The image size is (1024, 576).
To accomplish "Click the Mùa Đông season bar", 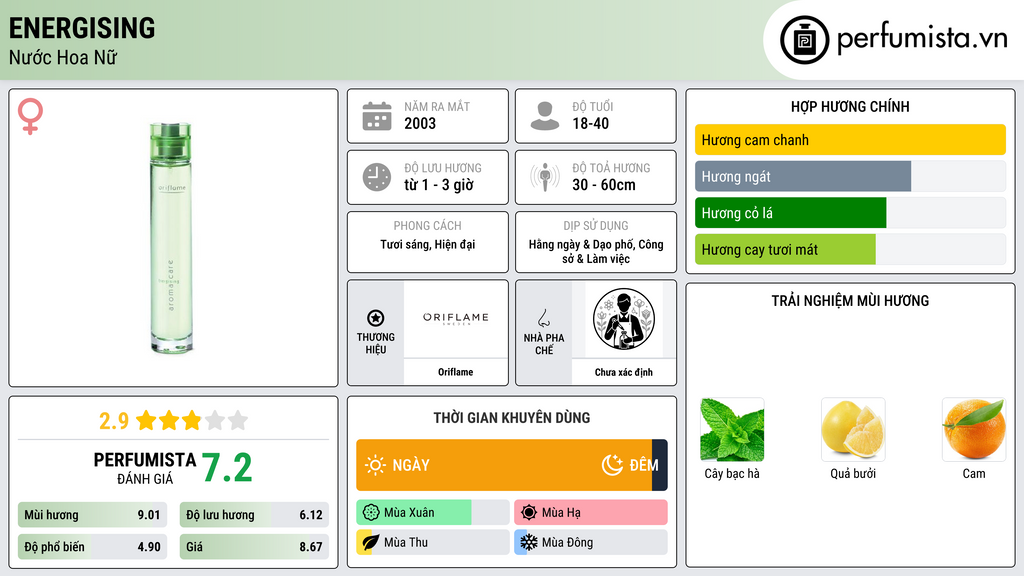I will coord(590,542).
